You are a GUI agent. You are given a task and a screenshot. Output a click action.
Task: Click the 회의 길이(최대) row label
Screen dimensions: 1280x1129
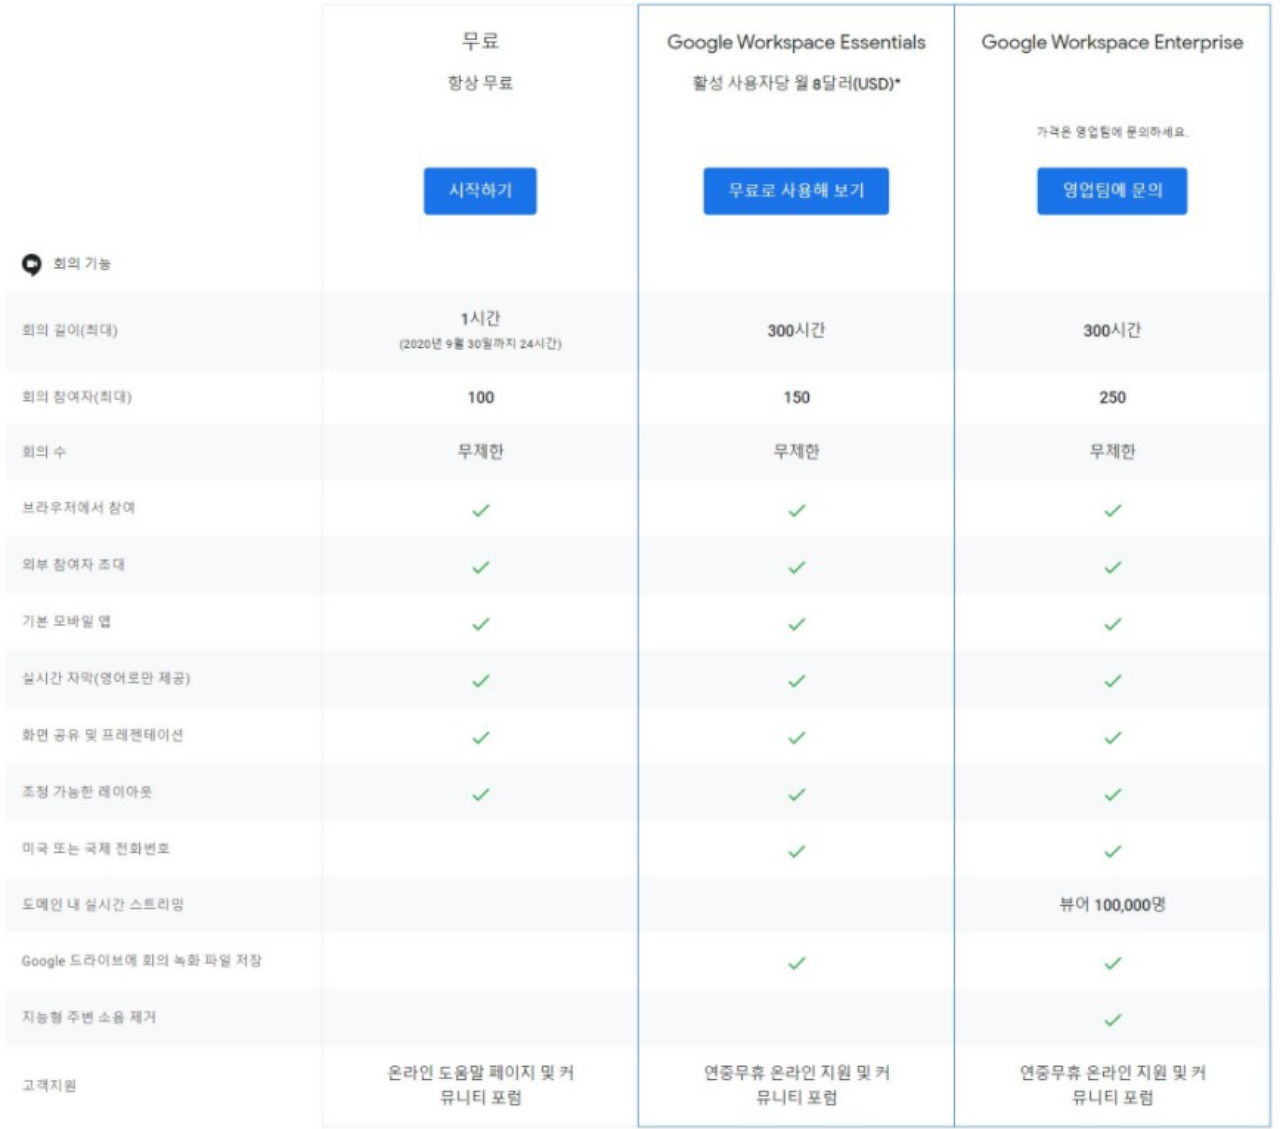click(x=70, y=330)
